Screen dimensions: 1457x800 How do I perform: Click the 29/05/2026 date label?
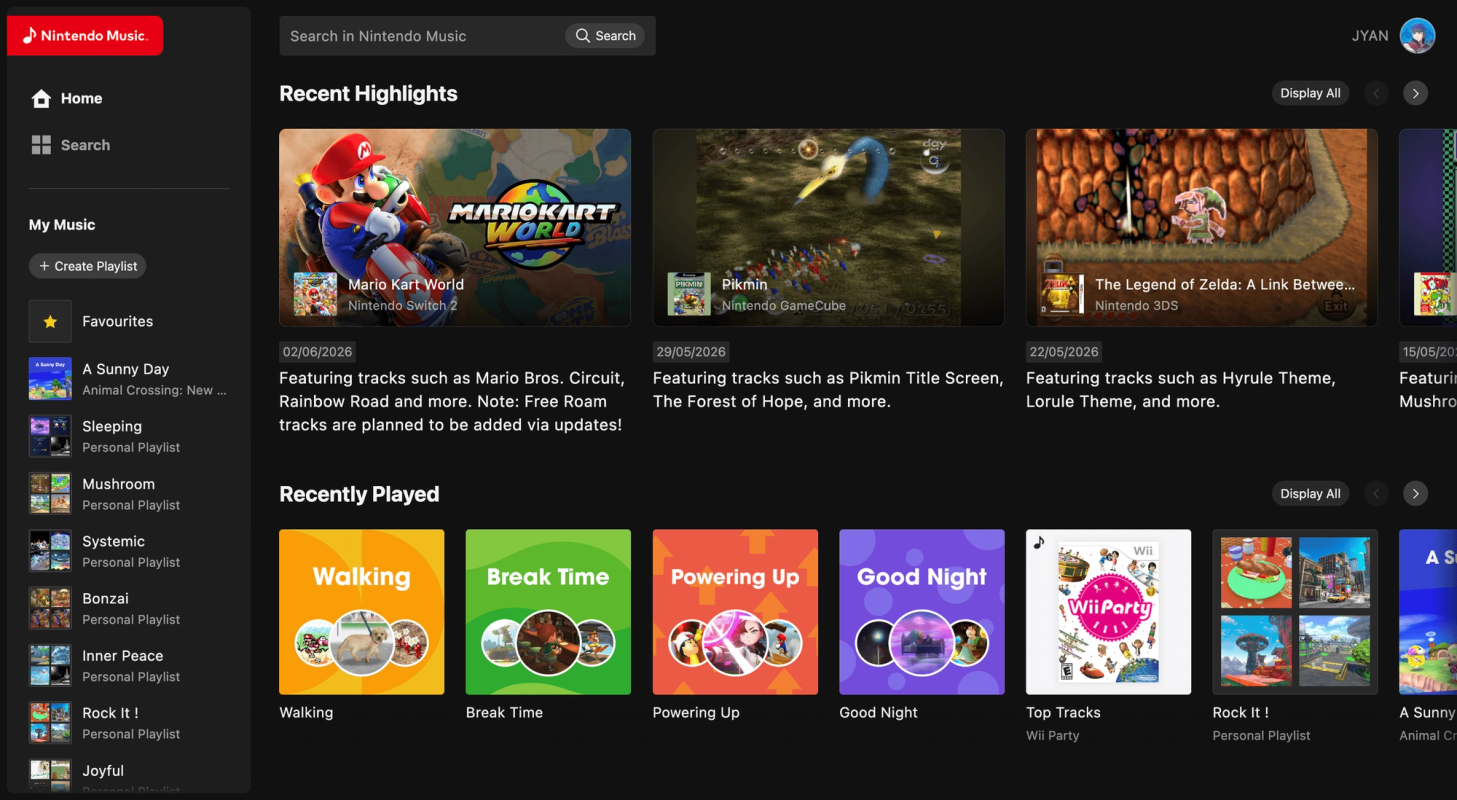(691, 352)
